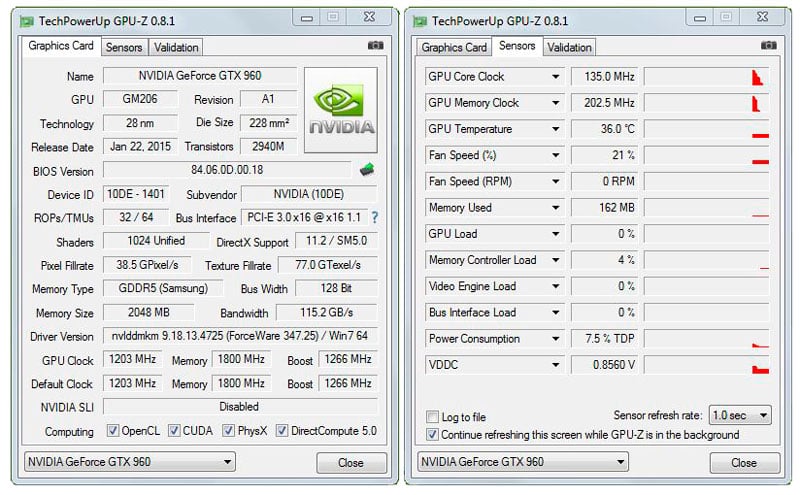
Task: Switch to Validation tab in left window
Action: [x=176, y=47]
